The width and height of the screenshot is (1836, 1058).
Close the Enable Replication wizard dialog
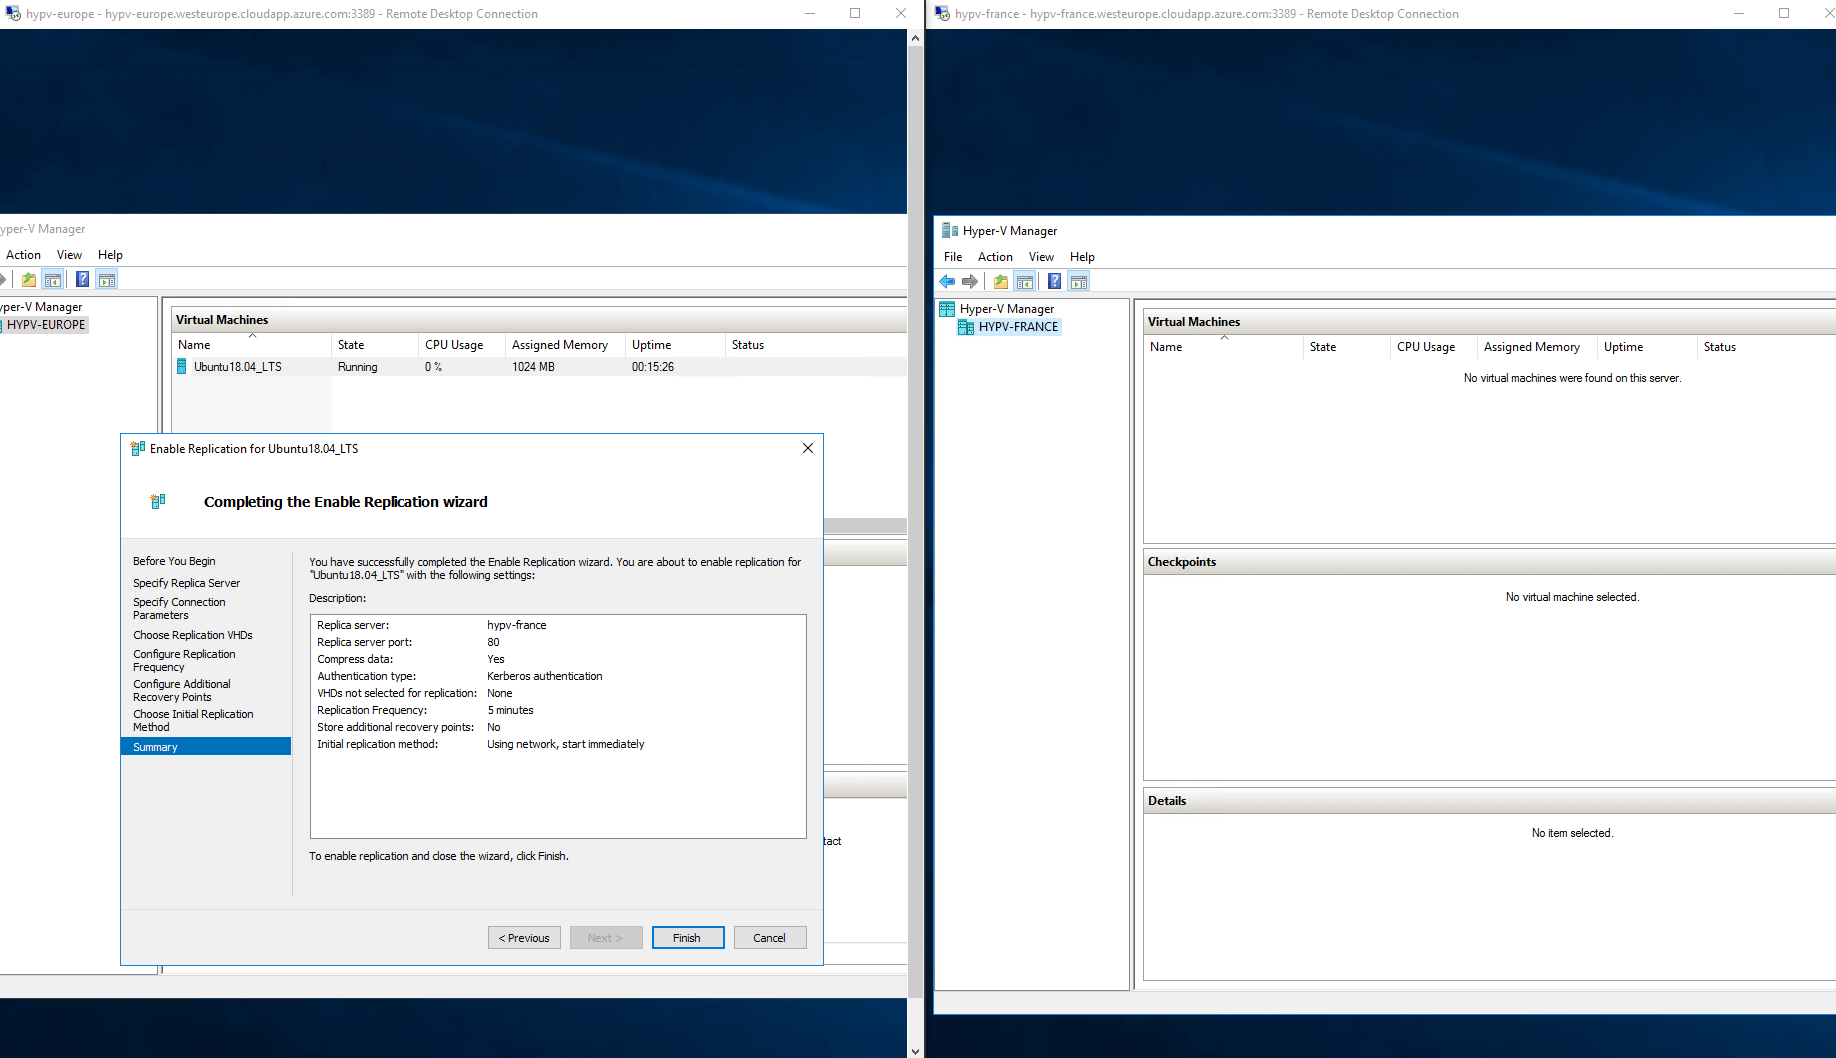pos(808,448)
